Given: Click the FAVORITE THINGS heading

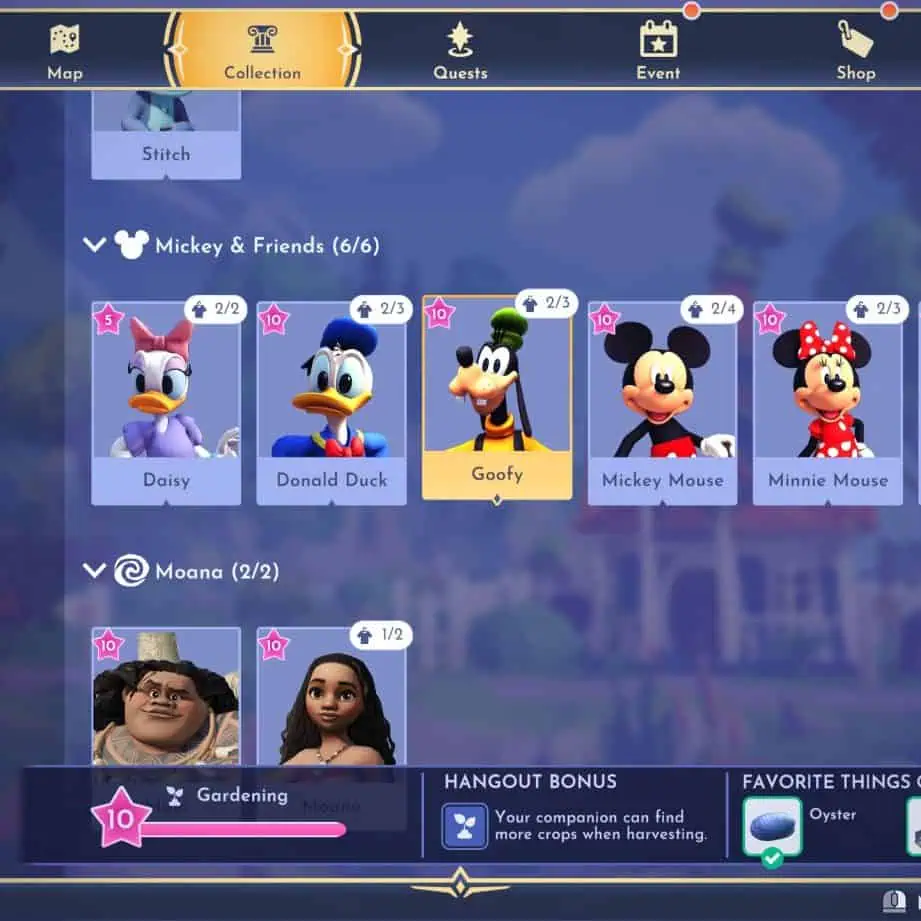Looking at the screenshot, I should click(x=826, y=781).
